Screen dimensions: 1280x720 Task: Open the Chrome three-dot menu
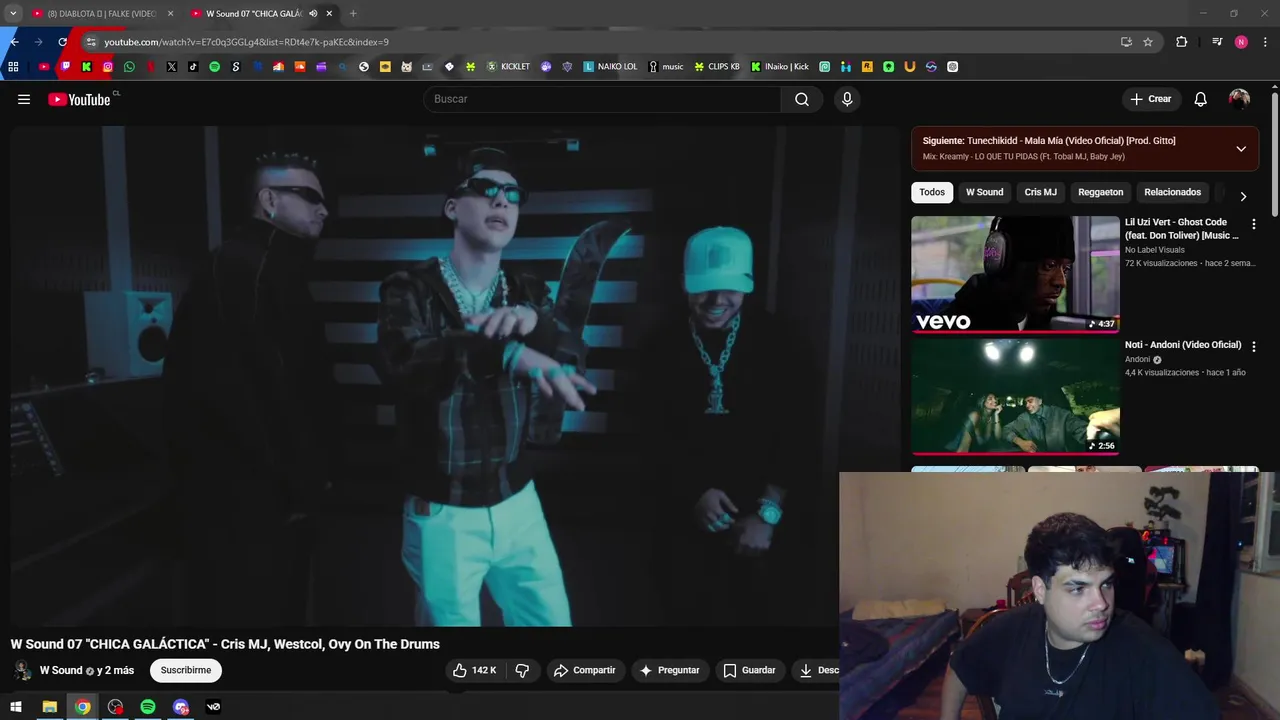pos(1266,42)
